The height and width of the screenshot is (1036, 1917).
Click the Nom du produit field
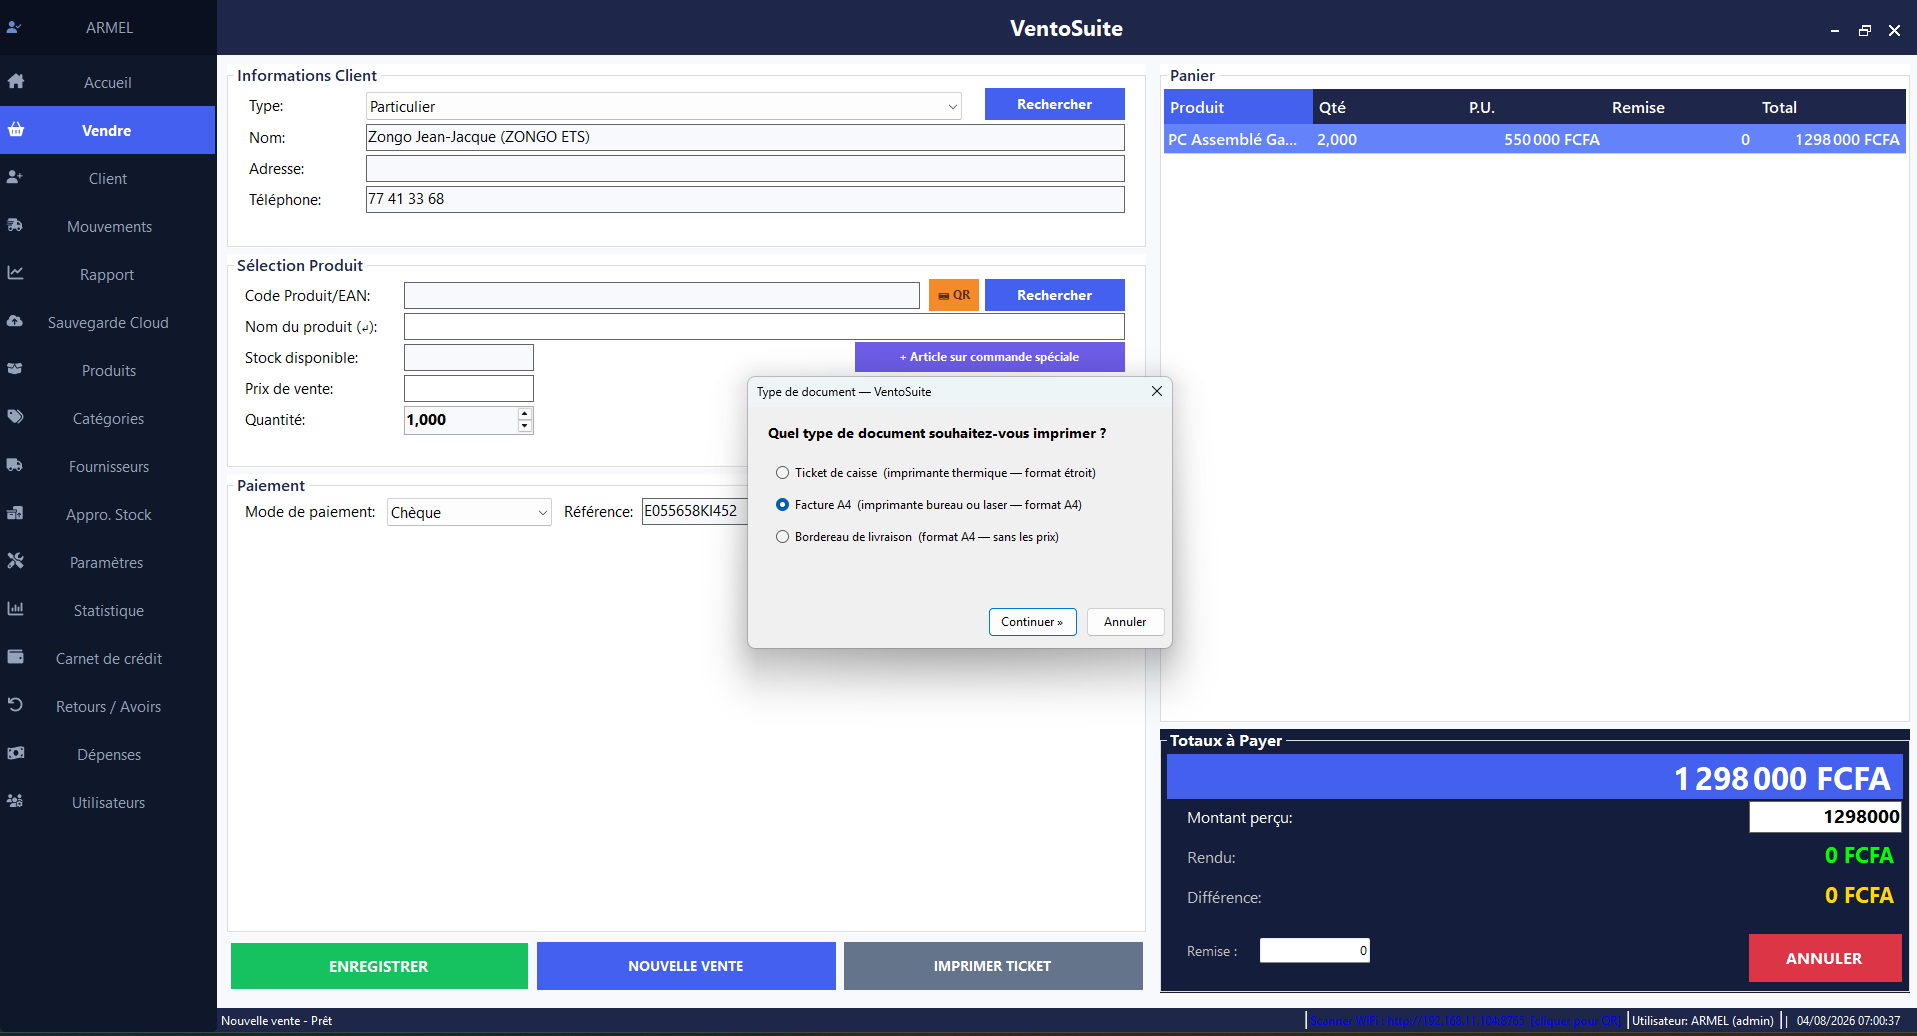764,326
